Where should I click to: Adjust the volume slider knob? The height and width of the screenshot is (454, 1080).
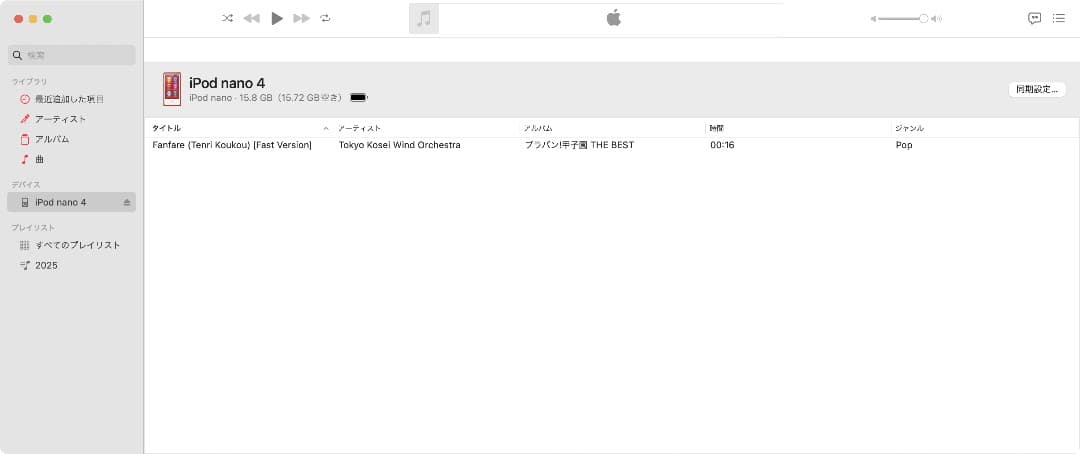924,19
